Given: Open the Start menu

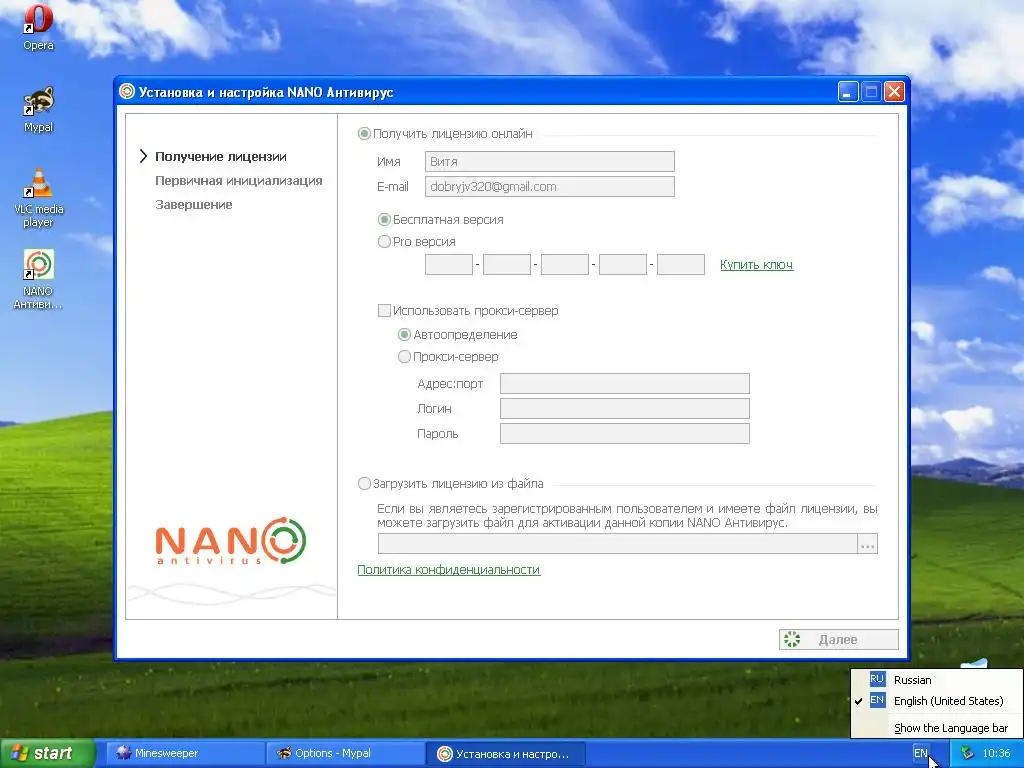Looking at the screenshot, I should (47, 754).
